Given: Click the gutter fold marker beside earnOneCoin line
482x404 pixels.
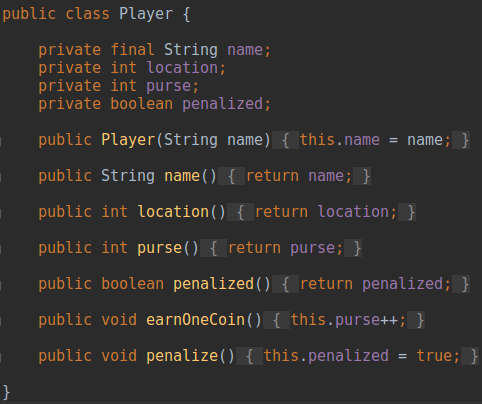Looking at the screenshot, I should click(x=1, y=321).
